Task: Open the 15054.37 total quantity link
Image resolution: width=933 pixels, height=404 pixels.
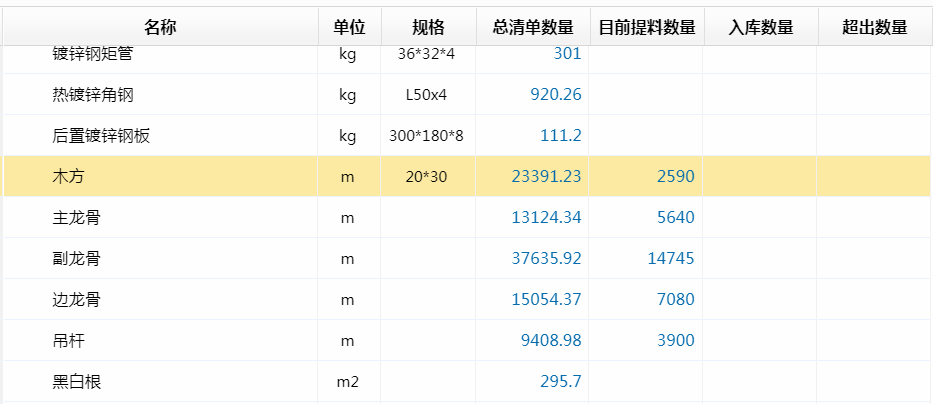Action: [x=546, y=299]
